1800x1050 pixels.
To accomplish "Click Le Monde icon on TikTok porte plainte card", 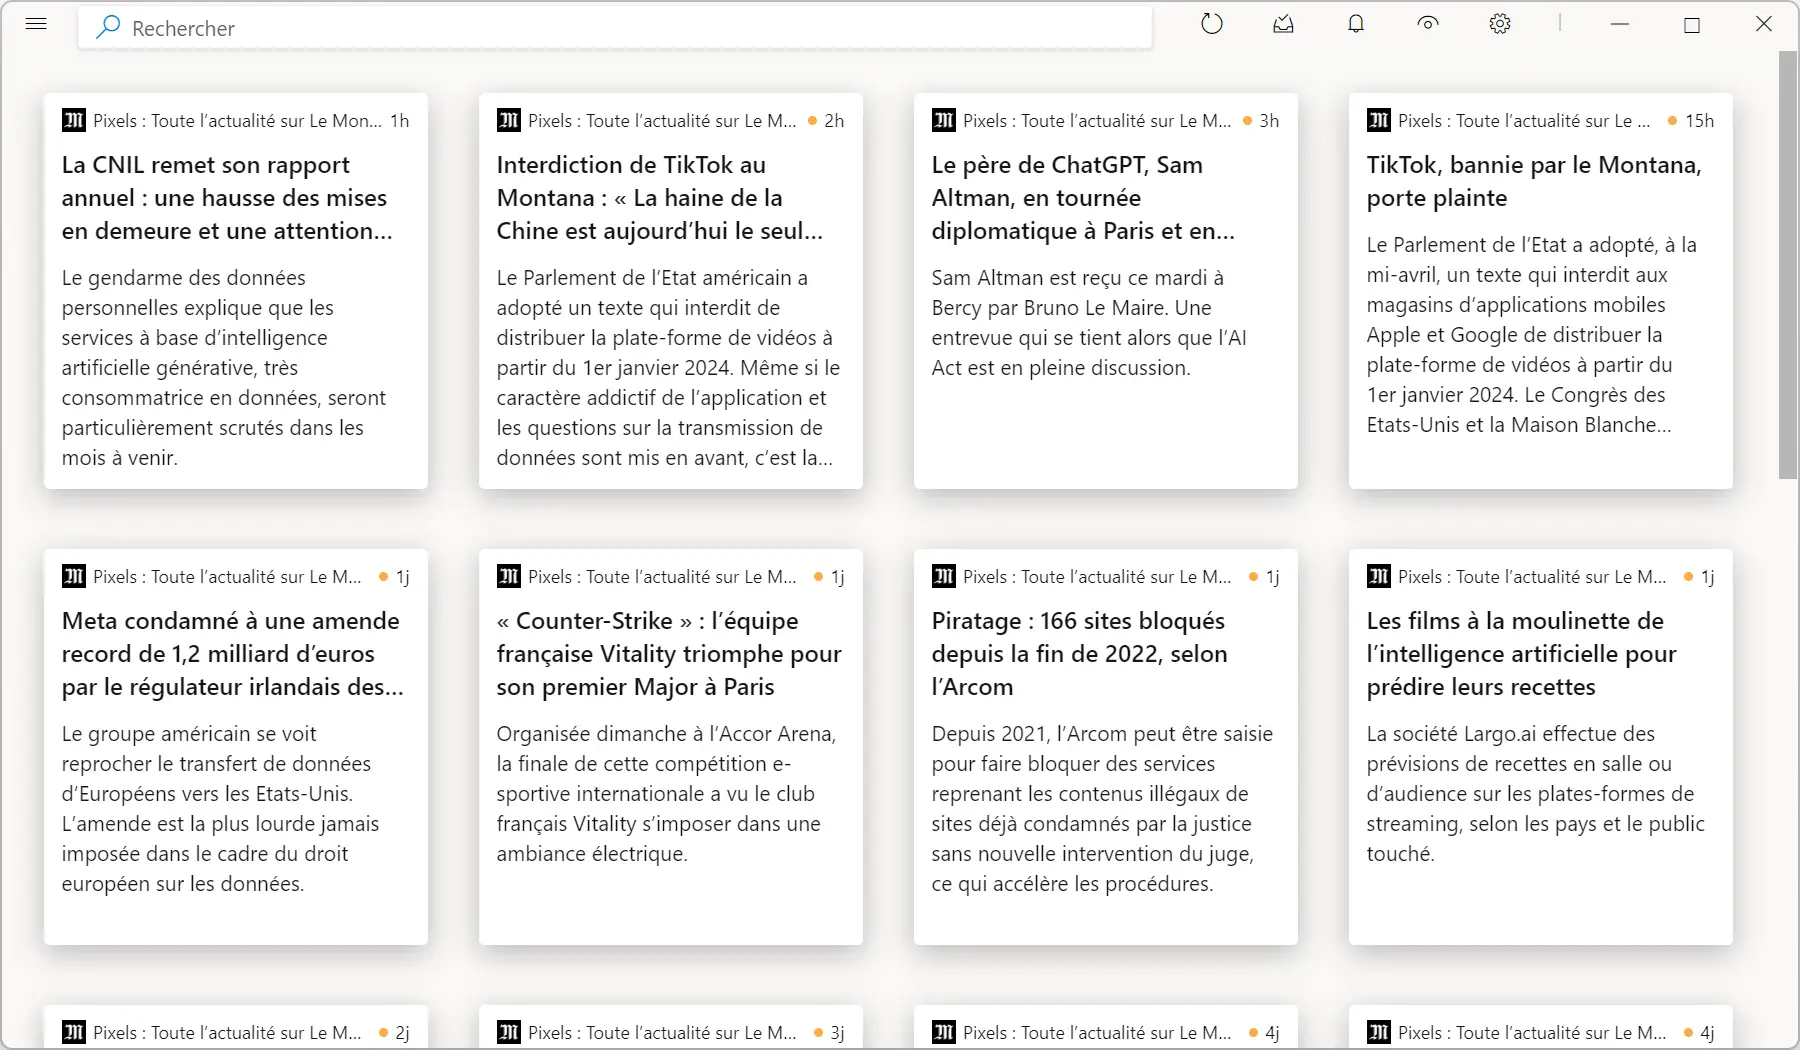I will (1379, 121).
